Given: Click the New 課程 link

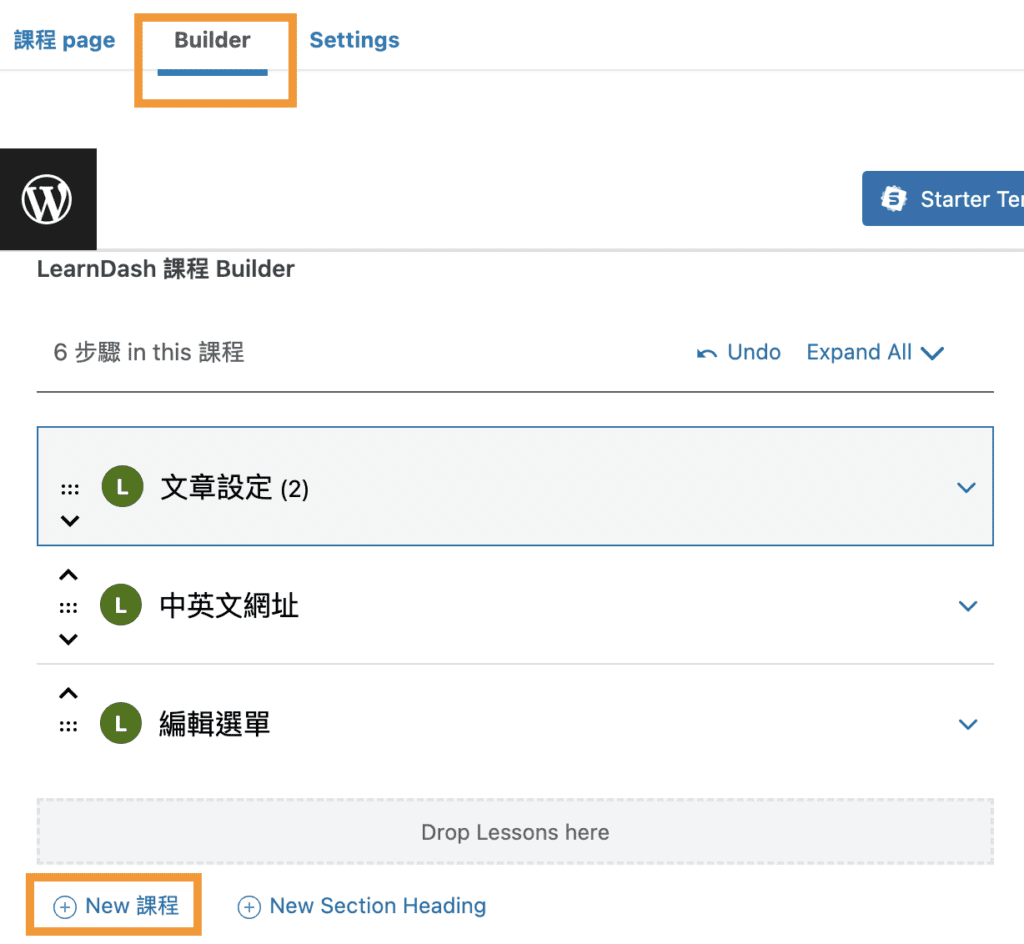Looking at the screenshot, I should click(x=113, y=904).
